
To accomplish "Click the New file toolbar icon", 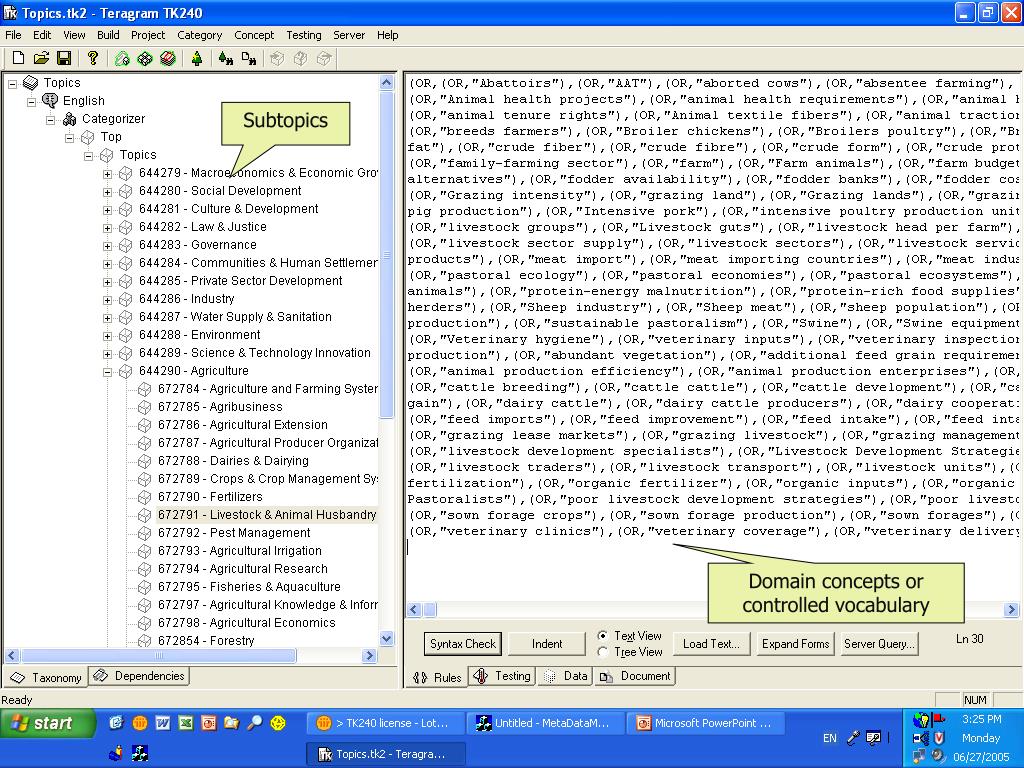I will (19, 59).
